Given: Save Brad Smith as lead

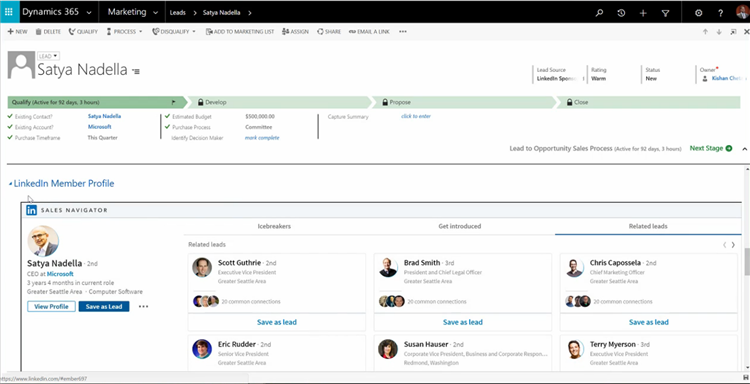Looking at the screenshot, I should click(463, 322).
